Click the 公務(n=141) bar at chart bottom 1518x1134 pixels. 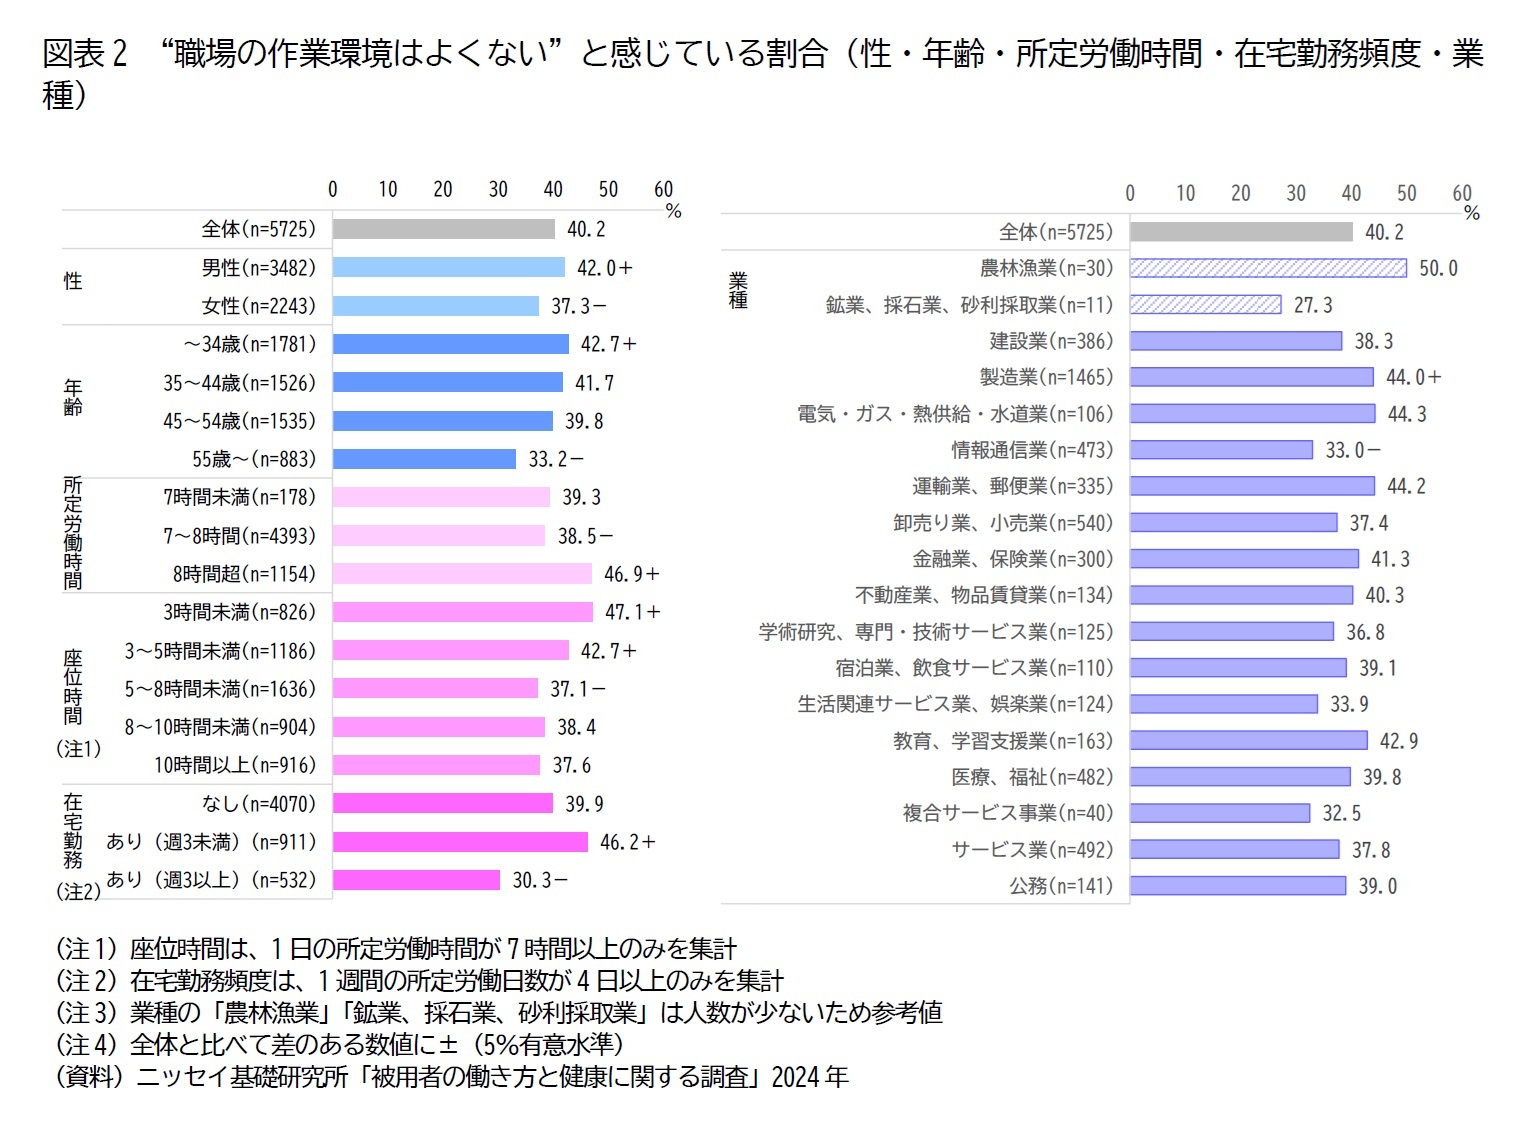point(1240,885)
